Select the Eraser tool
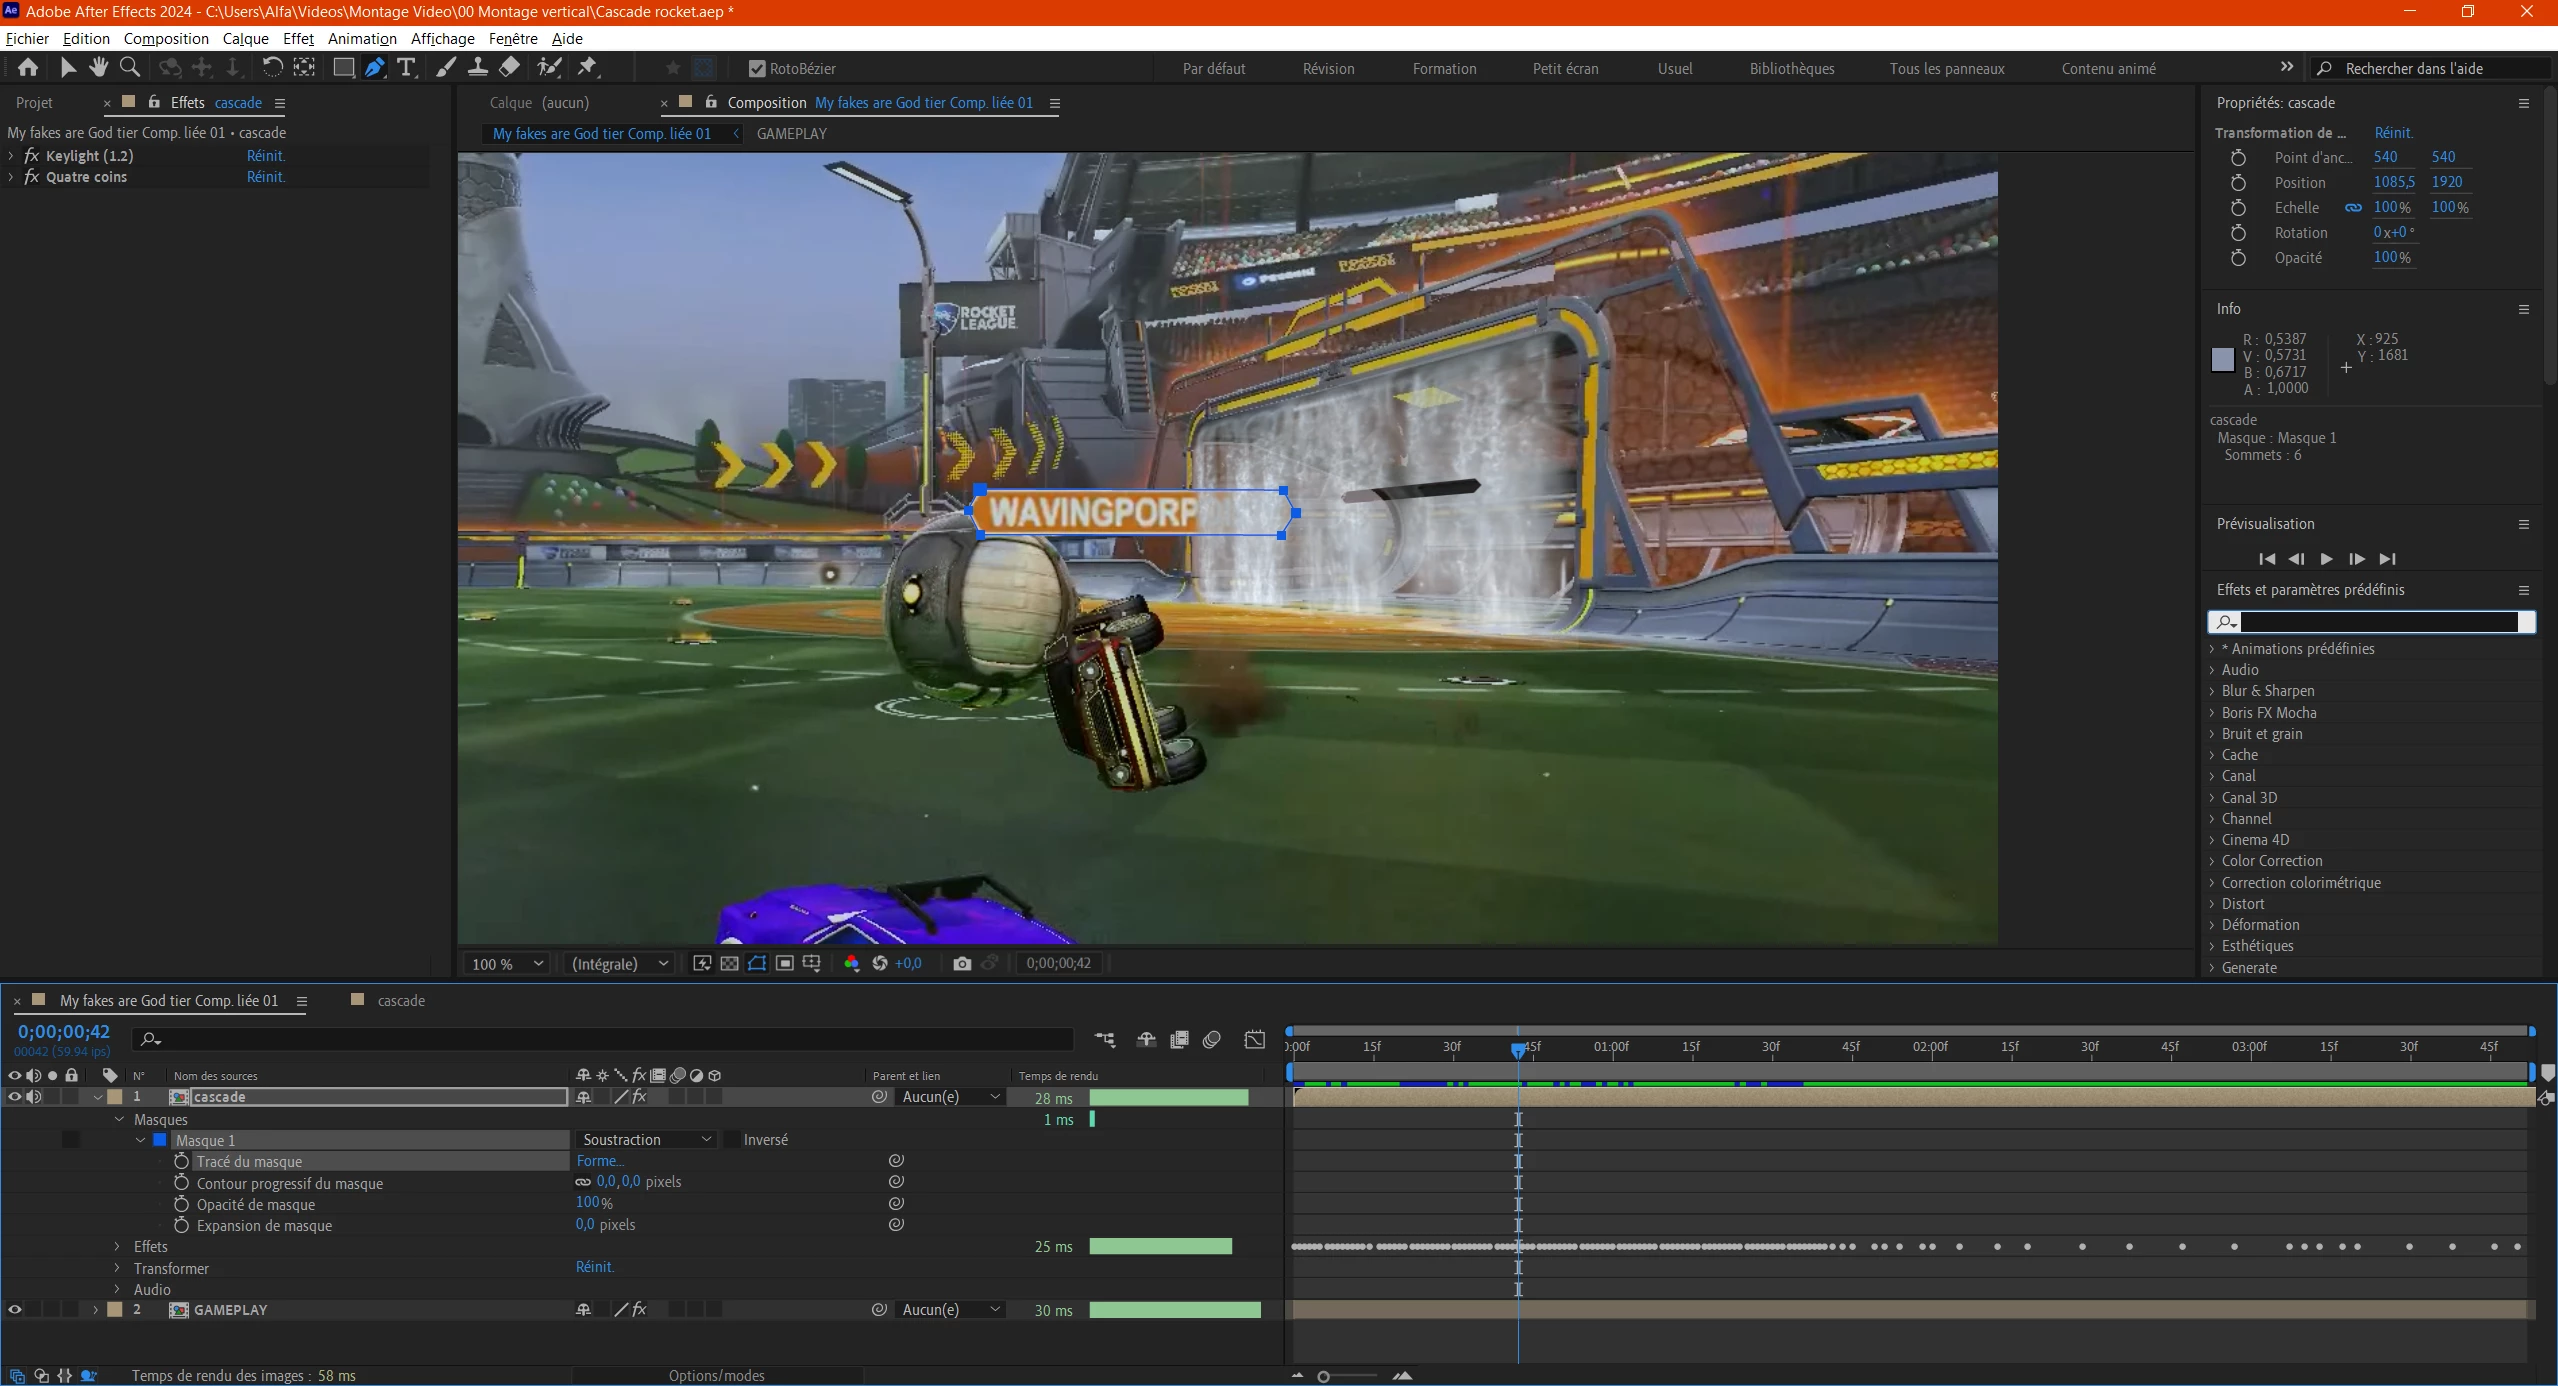2558x1386 pixels. (510, 67)
